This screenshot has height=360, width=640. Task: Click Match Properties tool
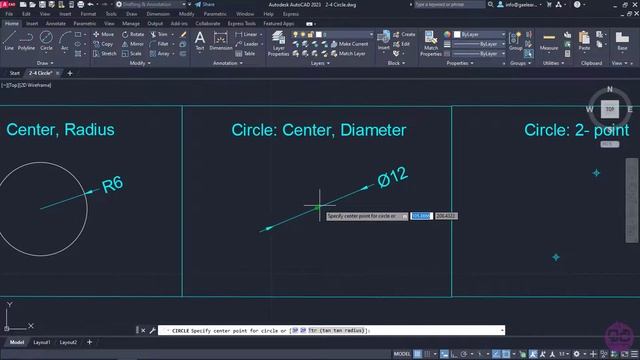[x=431, y=43]
